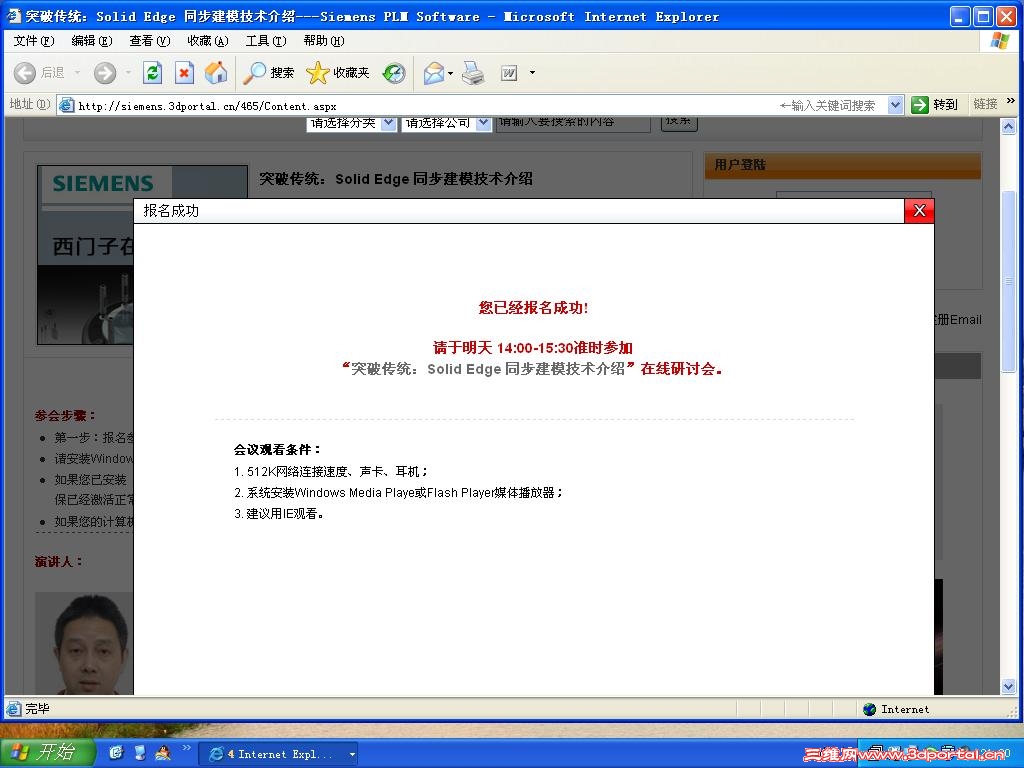Open the 请选择分类 dropdown
This screenshot has width=1024, height=768.
pyautogui.click(x=351, y=123)
